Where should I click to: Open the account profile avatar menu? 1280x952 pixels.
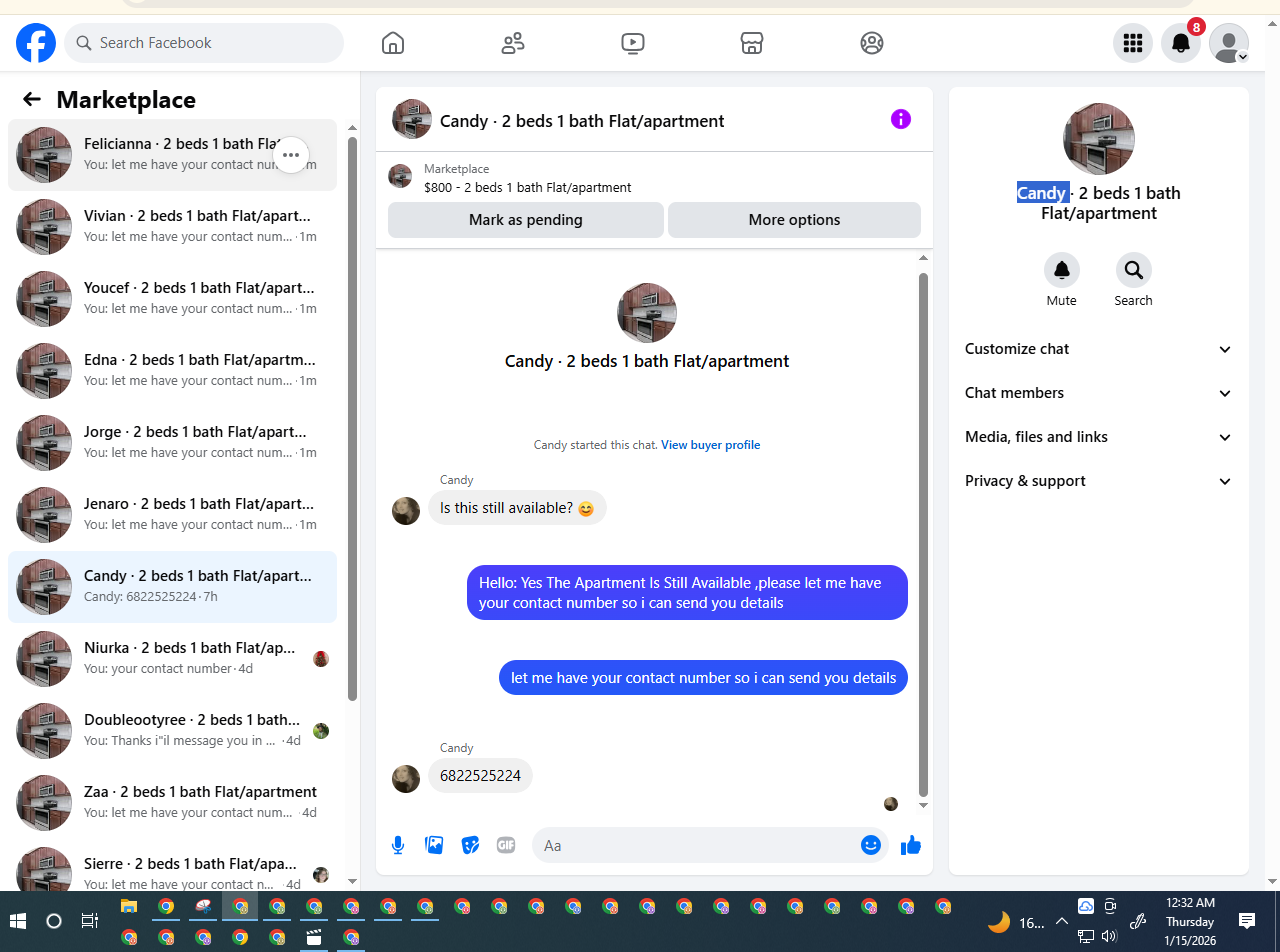click(1229, 43)
